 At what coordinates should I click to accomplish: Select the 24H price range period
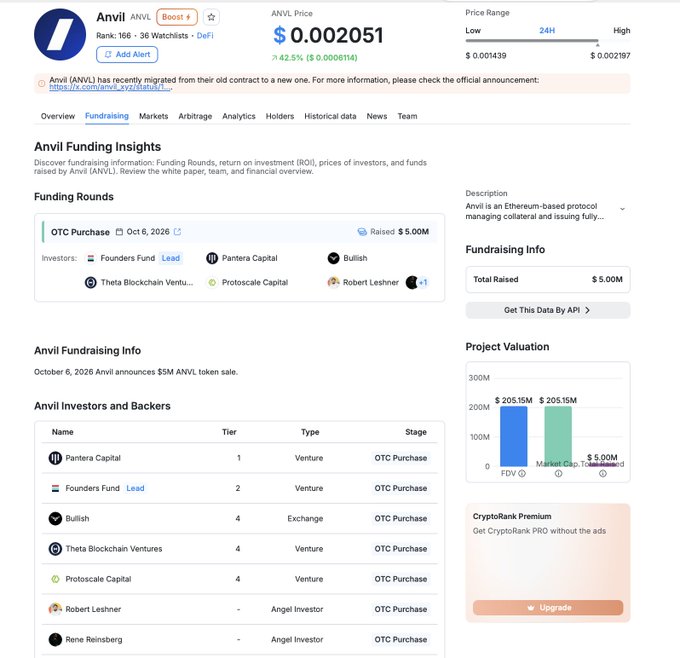tap(547, 30)
